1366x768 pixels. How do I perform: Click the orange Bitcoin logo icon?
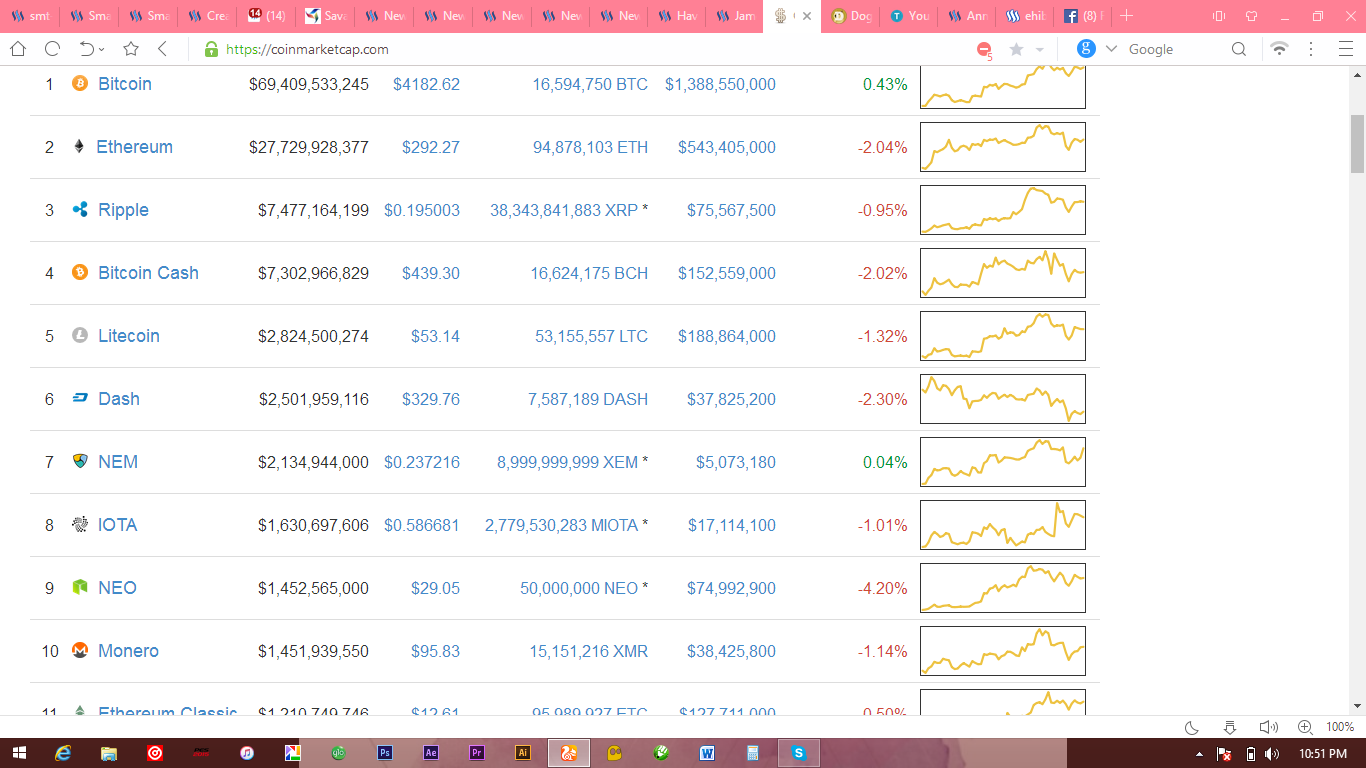point(80,84)
